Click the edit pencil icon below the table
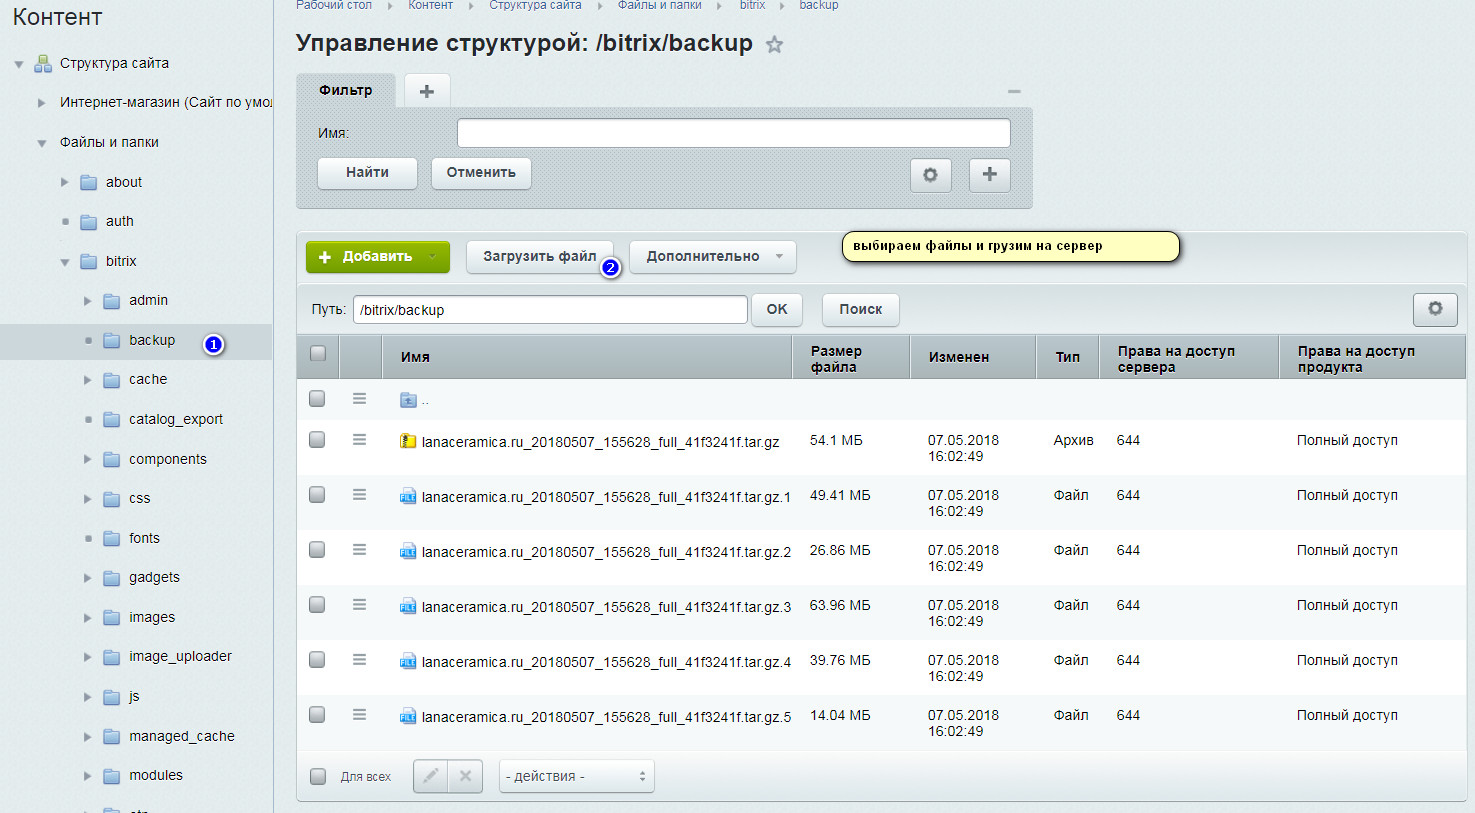Viewport: 1475px width, 813px height. 431,776
